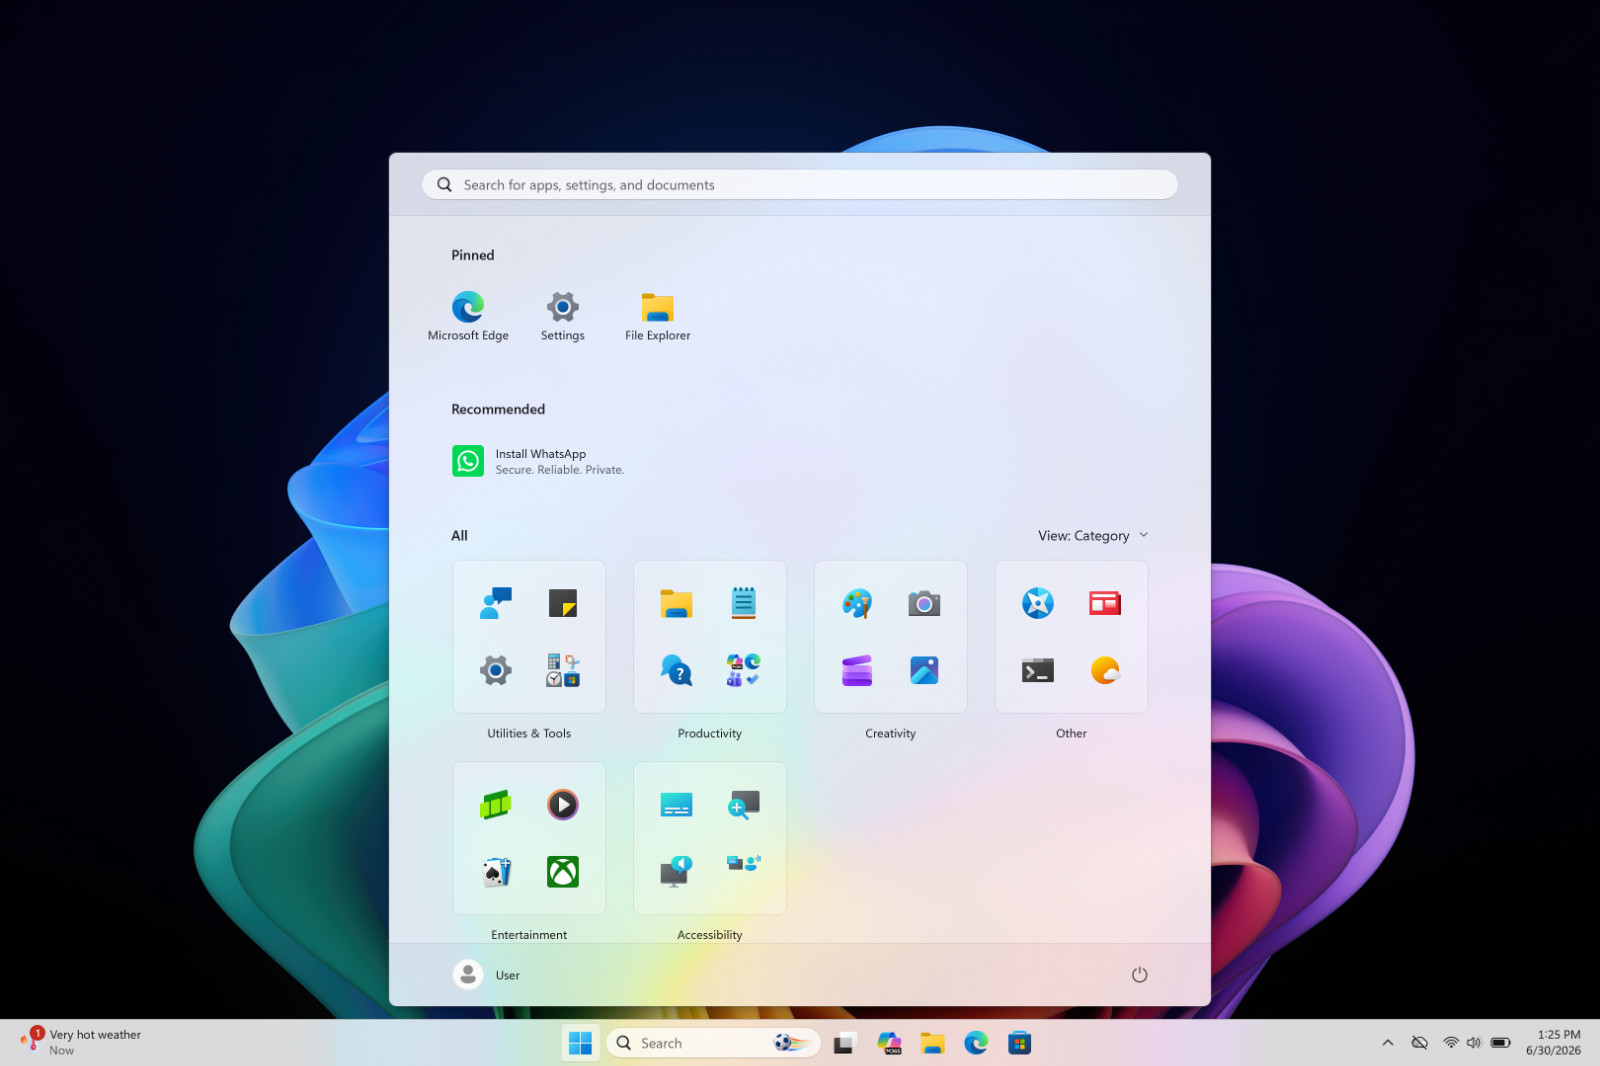Open Camera app in Creativity group
This screenshot has width=1600, height=1066.
[x=924, y=603]
